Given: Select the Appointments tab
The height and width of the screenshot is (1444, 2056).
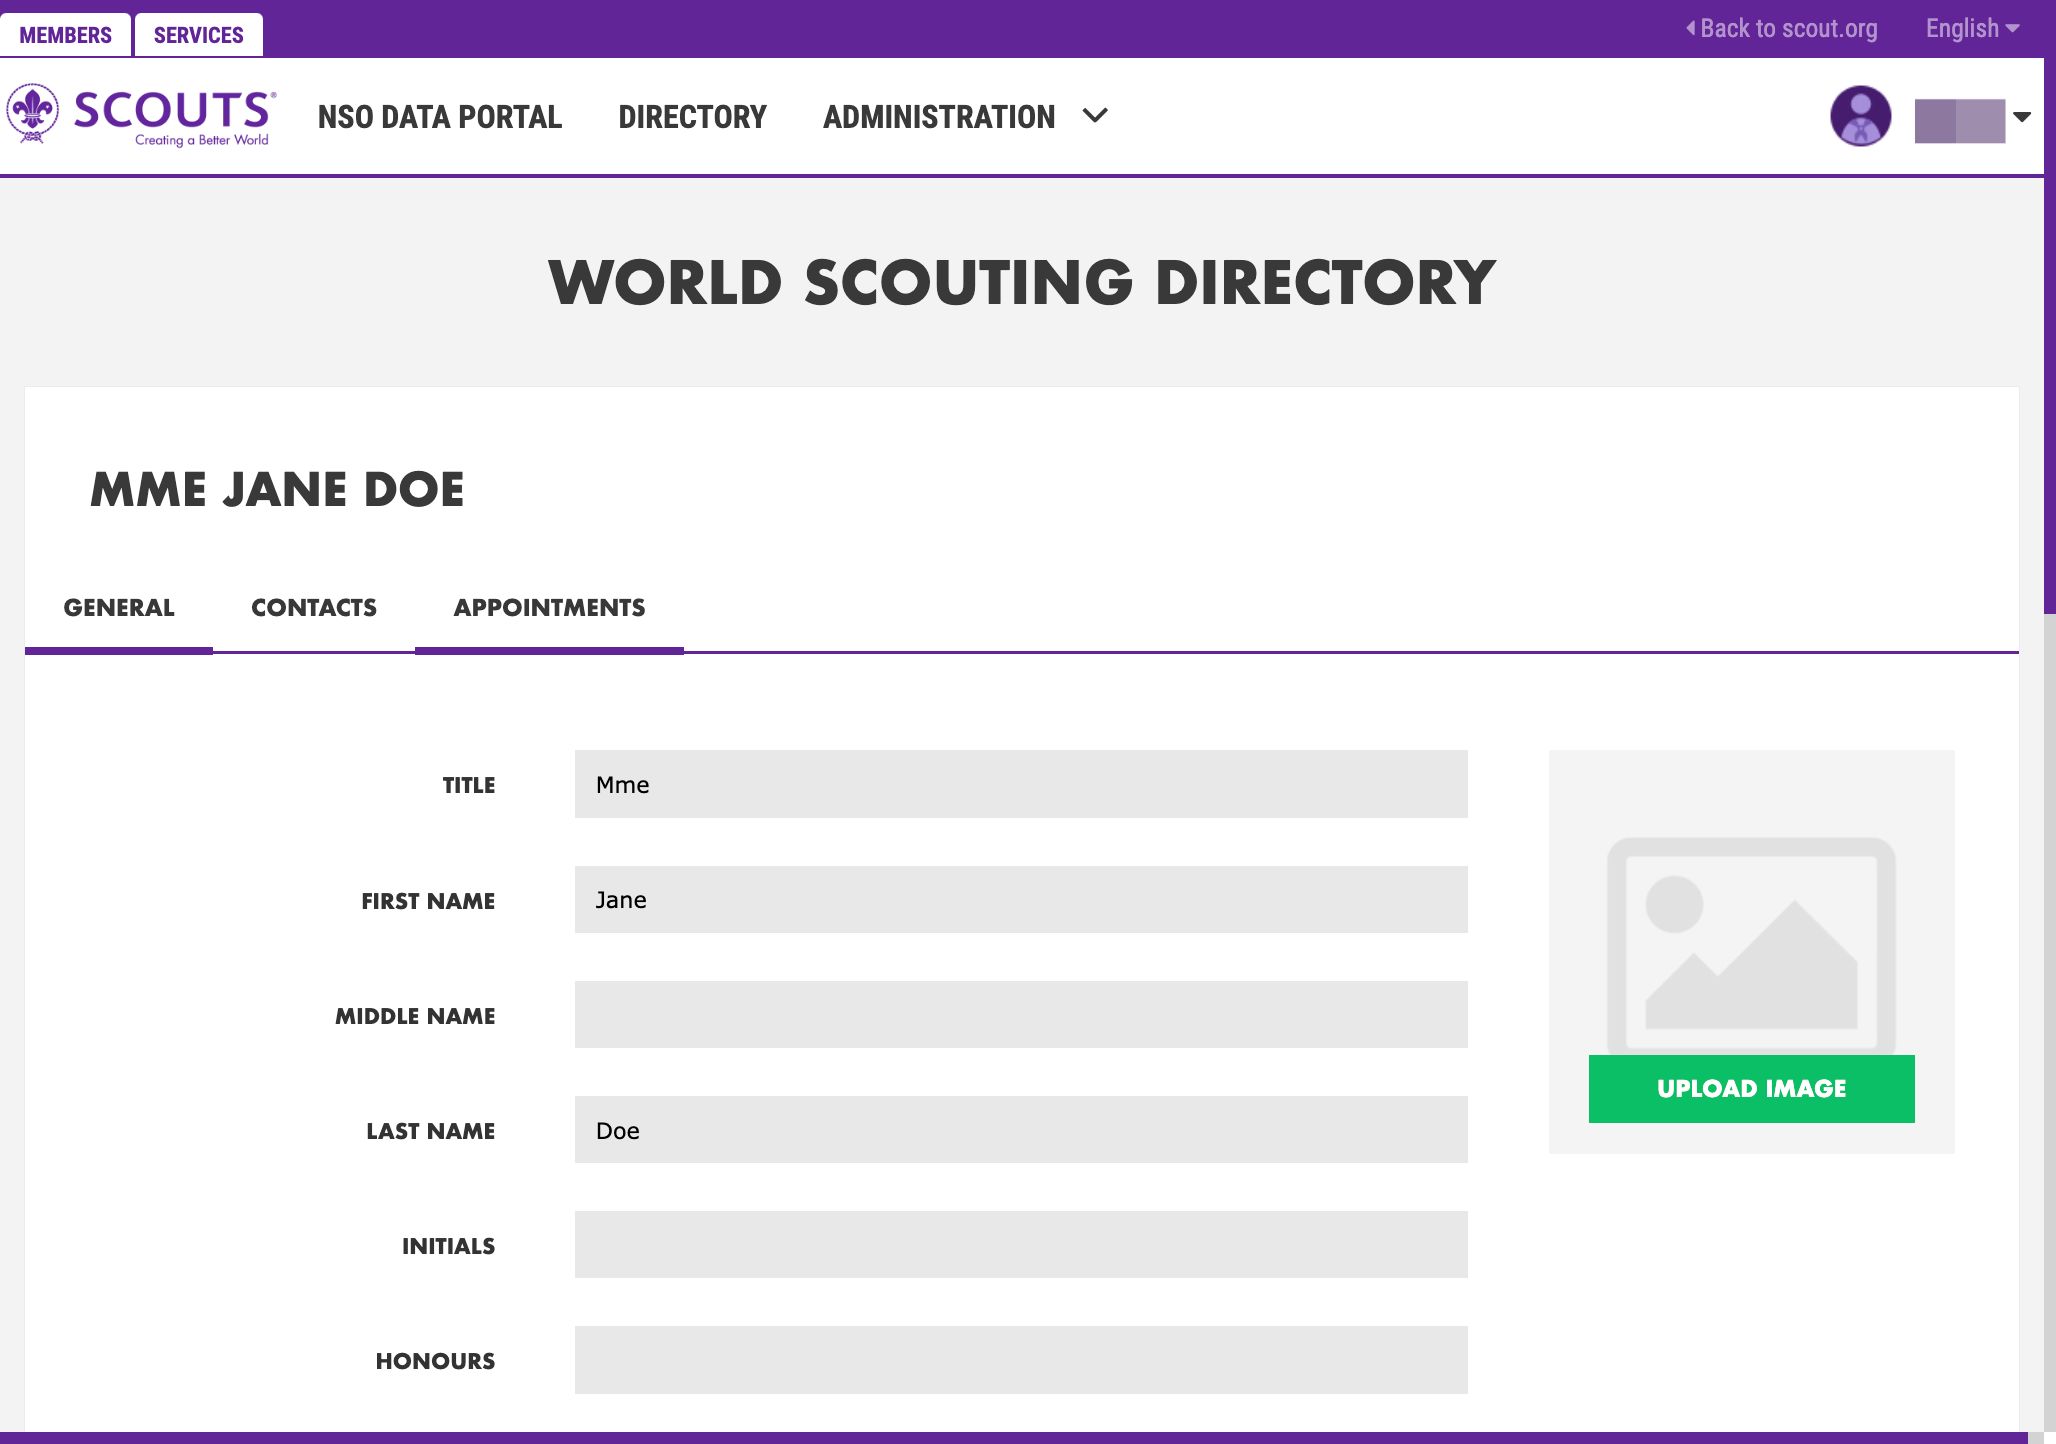Looking at the screenshot, I should (549, 608).
